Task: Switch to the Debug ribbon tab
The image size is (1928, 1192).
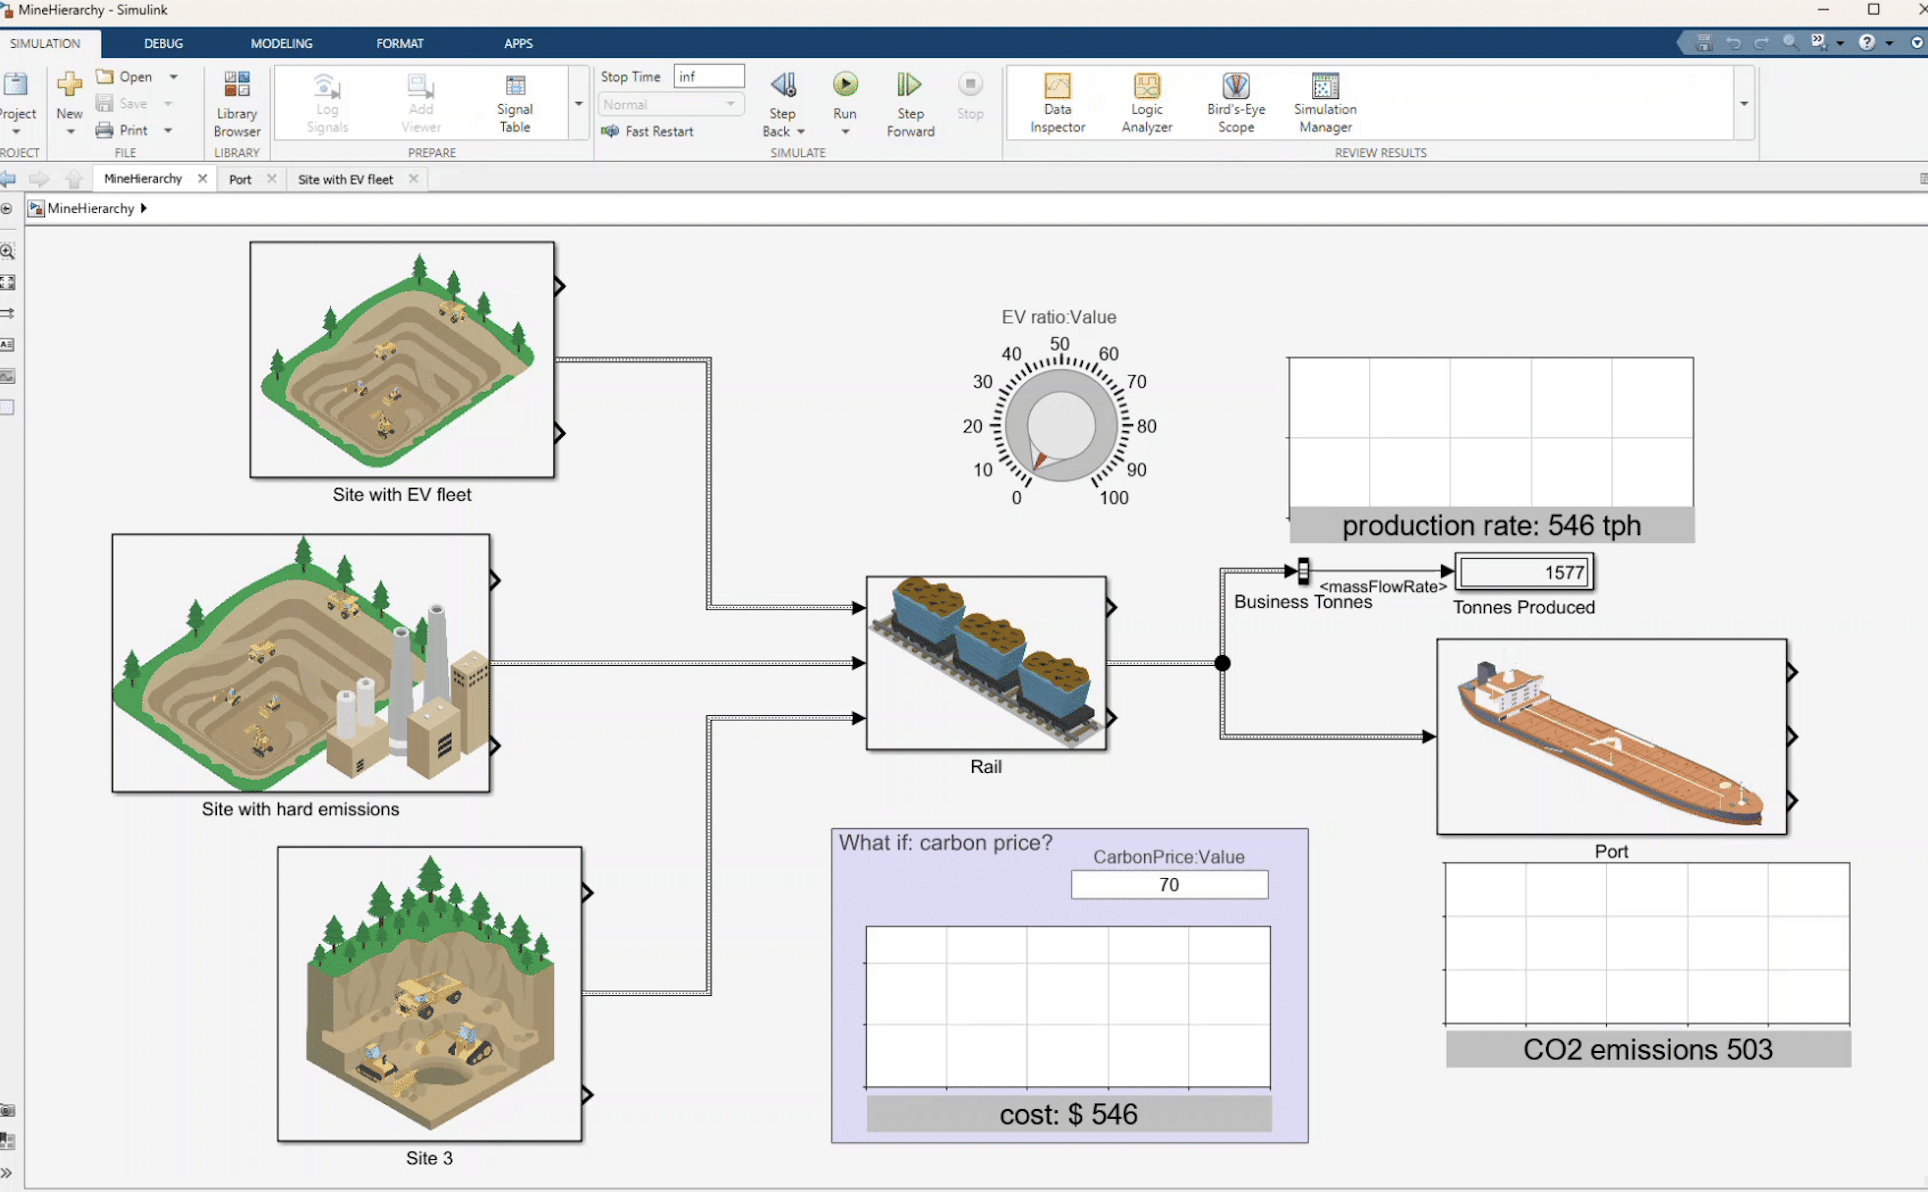Action: [x=163, y=43]
